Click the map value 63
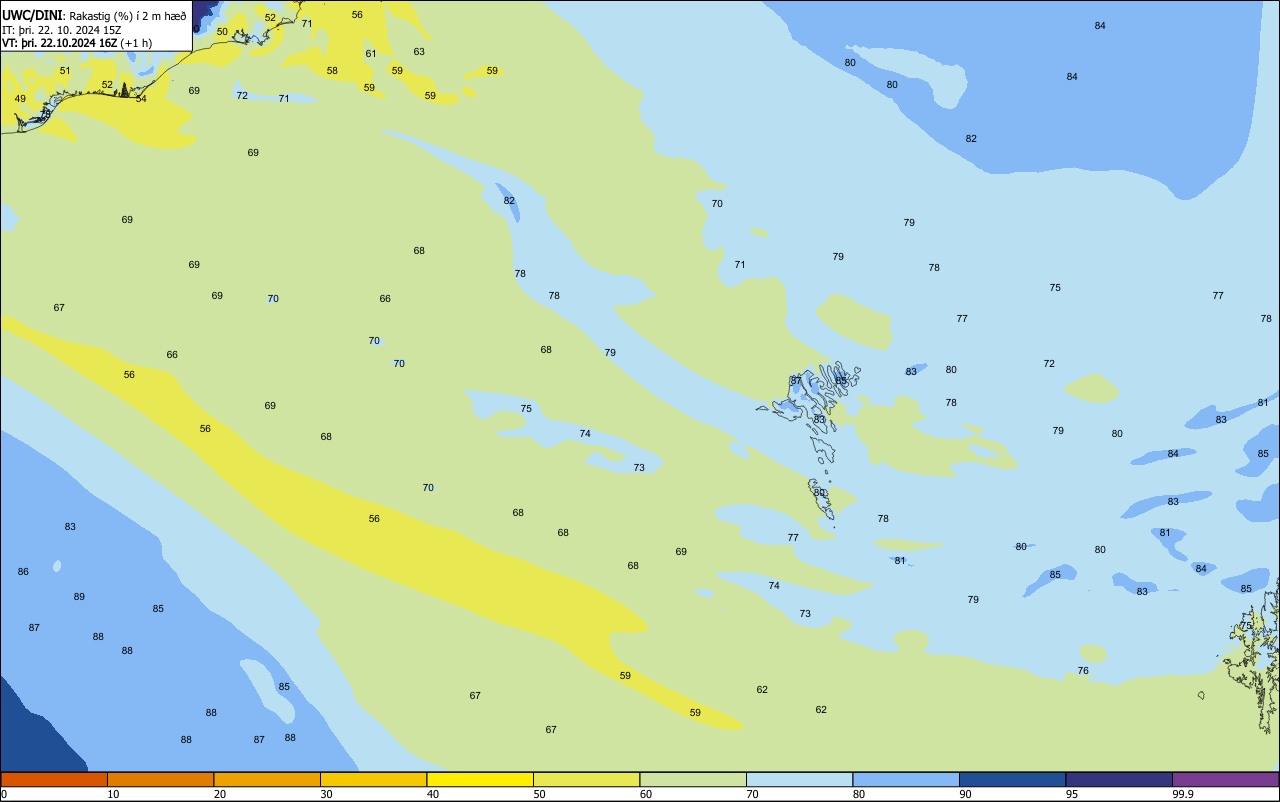Viewport: 1280px width, 802px height. tap(419, 52)
